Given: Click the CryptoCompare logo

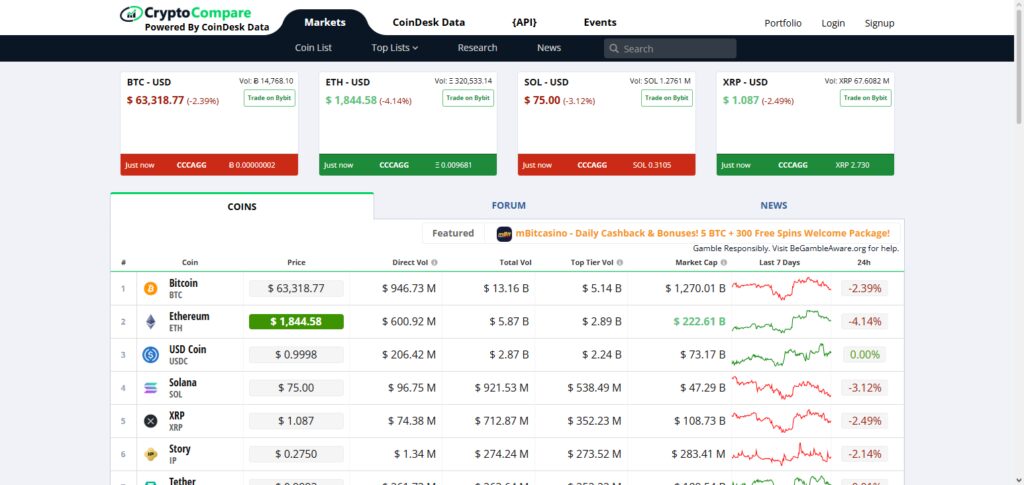Looking at the screenshot, I should coord(195,19).
